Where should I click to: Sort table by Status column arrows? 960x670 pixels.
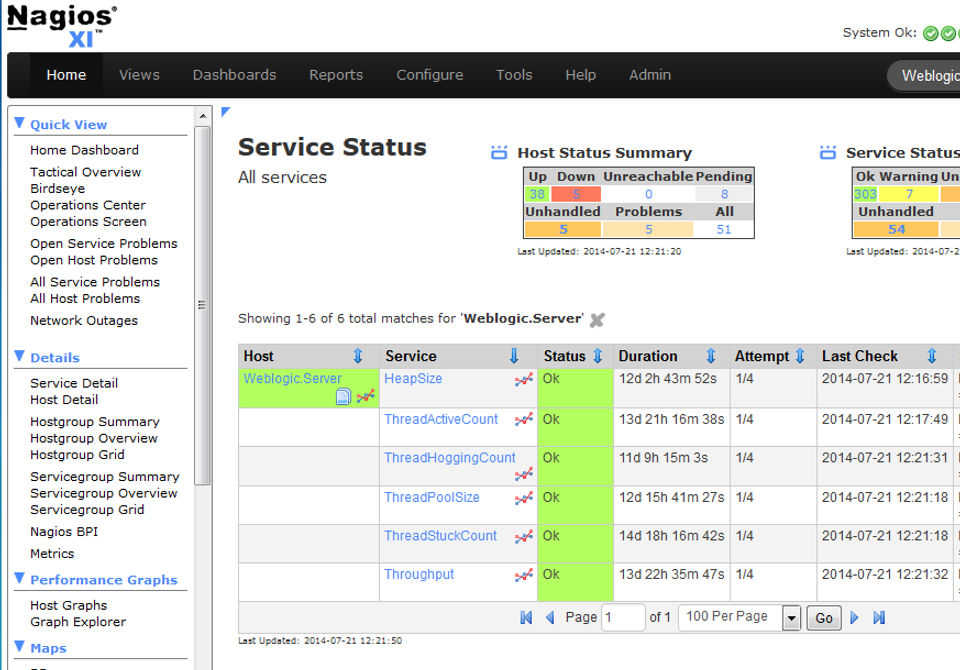pos(598,356)
